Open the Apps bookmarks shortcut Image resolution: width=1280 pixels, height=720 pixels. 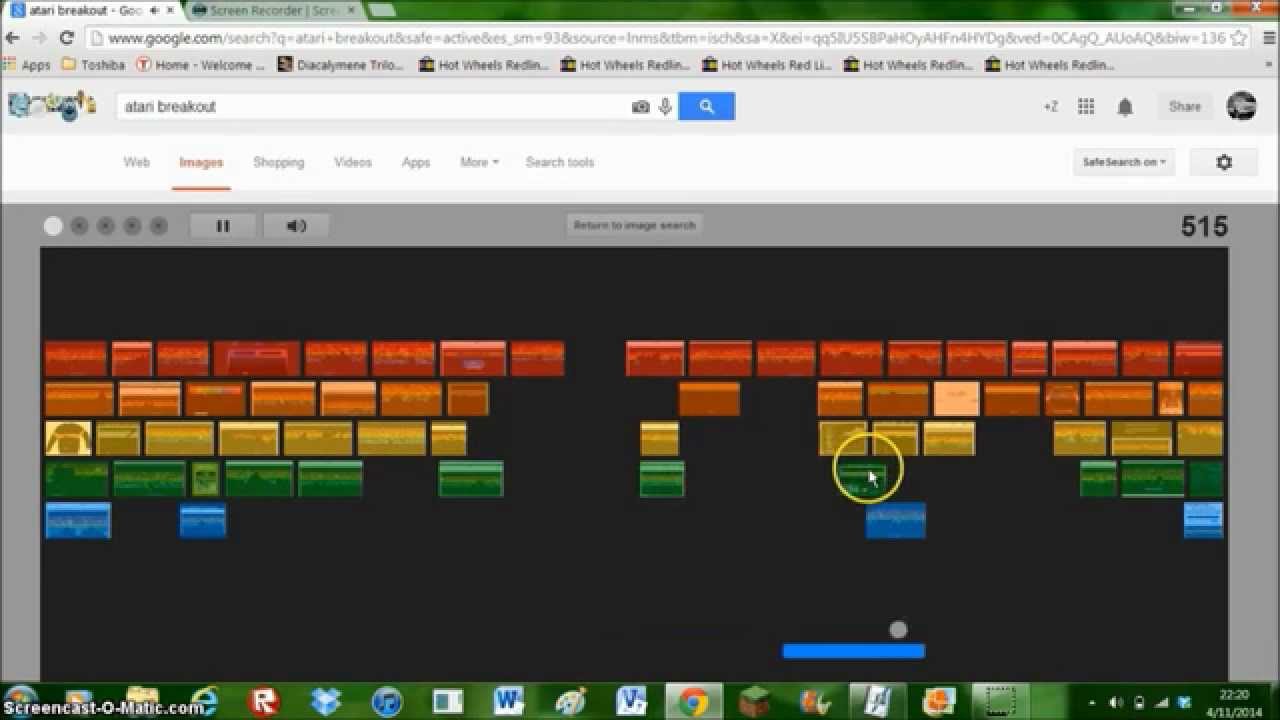tap(28, 65)
